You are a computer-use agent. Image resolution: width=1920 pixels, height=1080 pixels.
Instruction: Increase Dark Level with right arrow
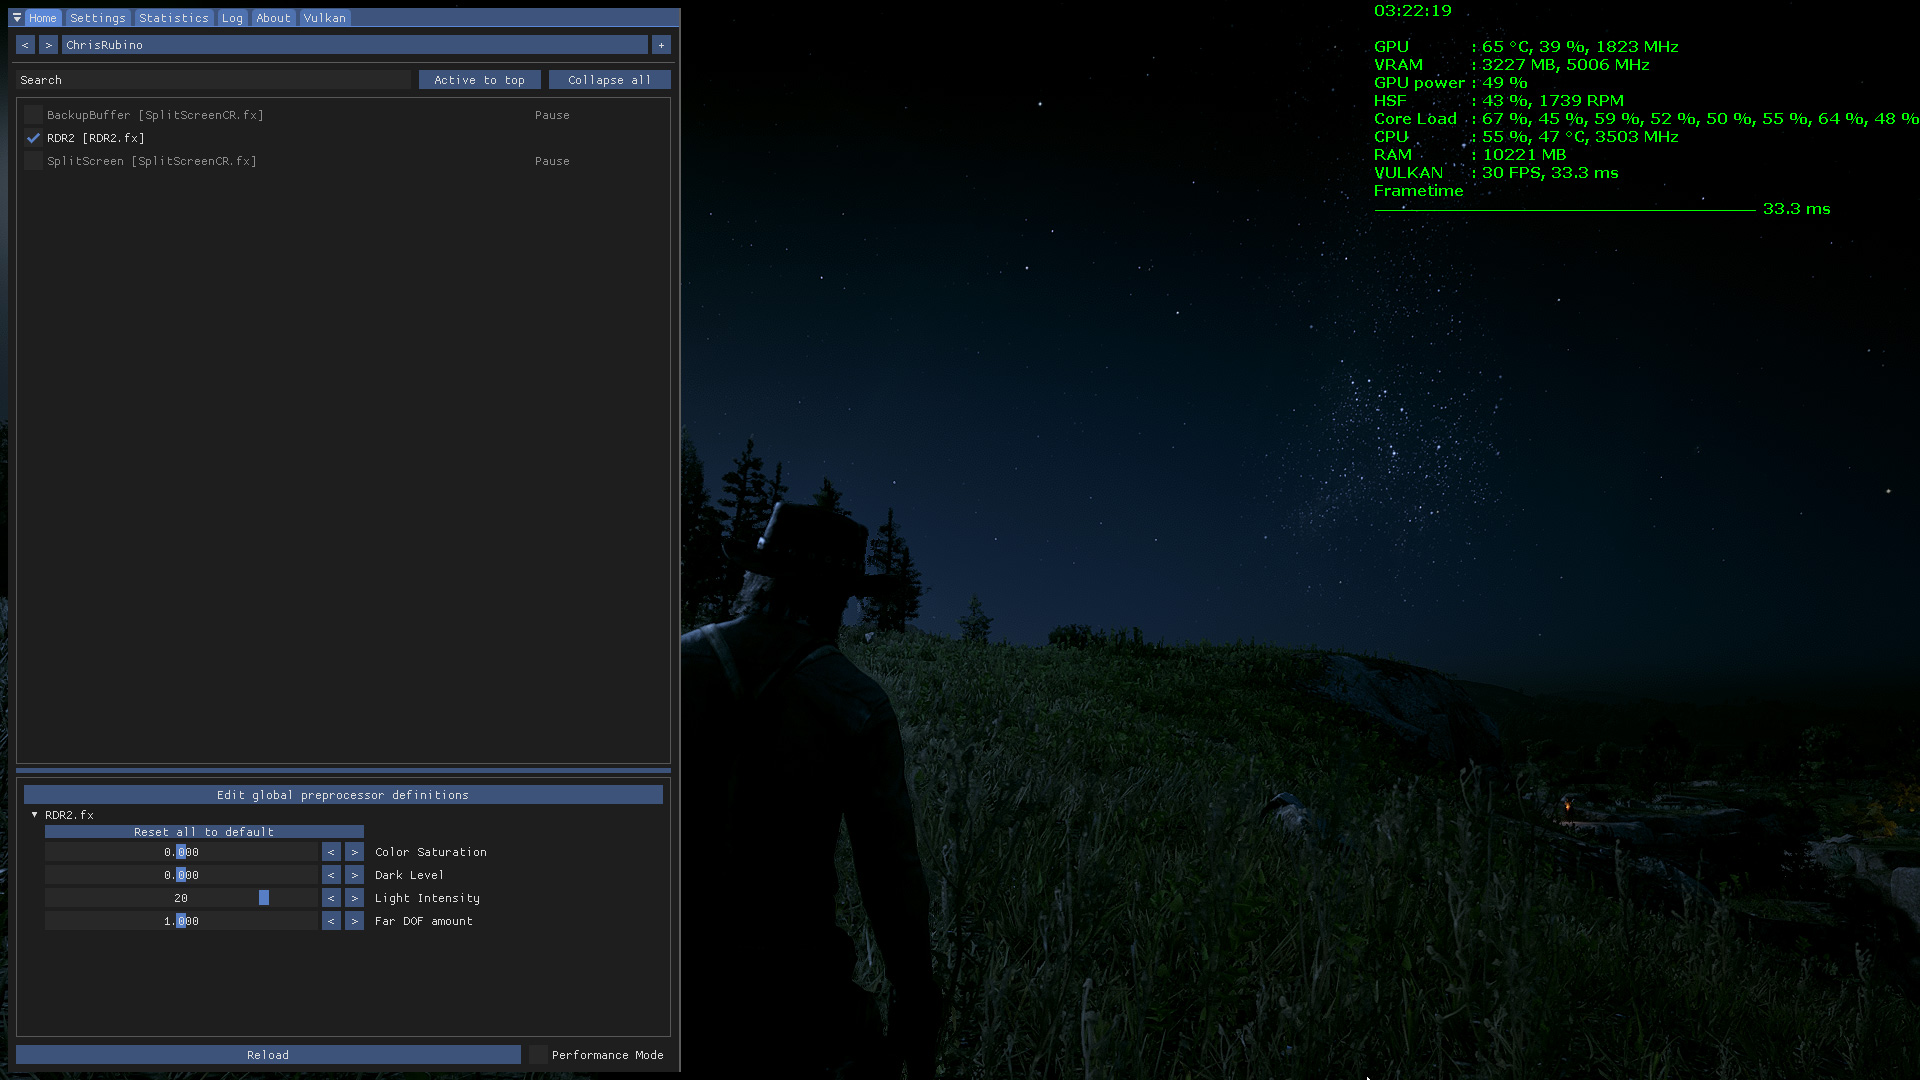point(354,875)
